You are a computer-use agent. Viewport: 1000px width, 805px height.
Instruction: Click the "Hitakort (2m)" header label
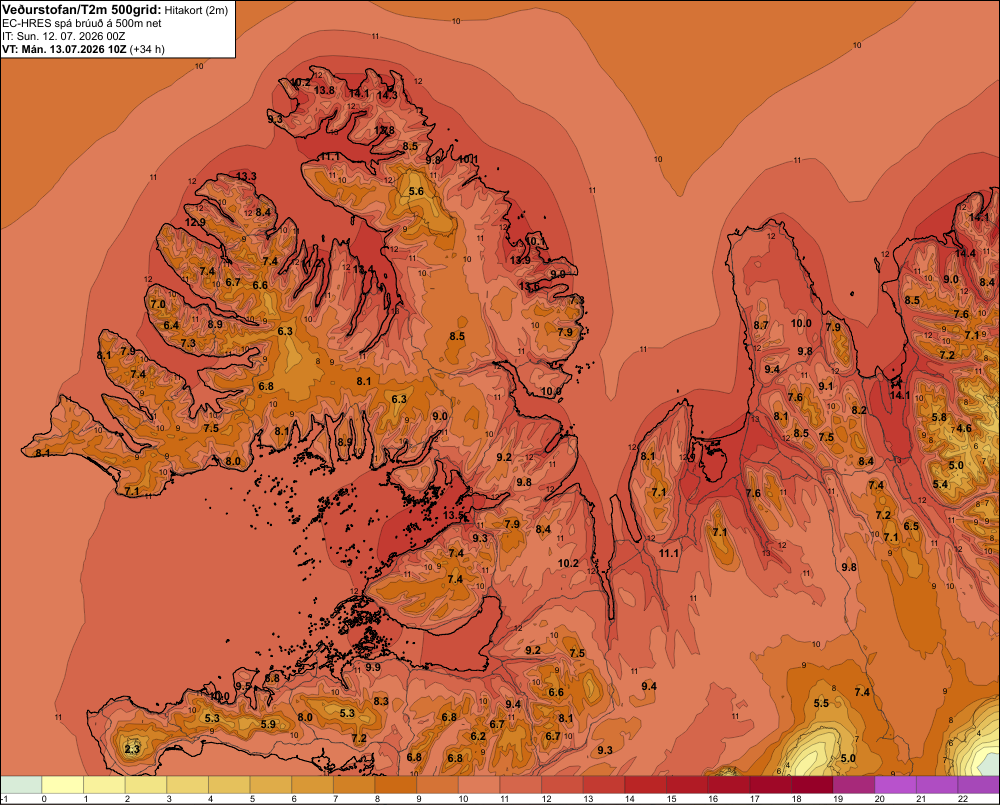click(x=196, y=10)
